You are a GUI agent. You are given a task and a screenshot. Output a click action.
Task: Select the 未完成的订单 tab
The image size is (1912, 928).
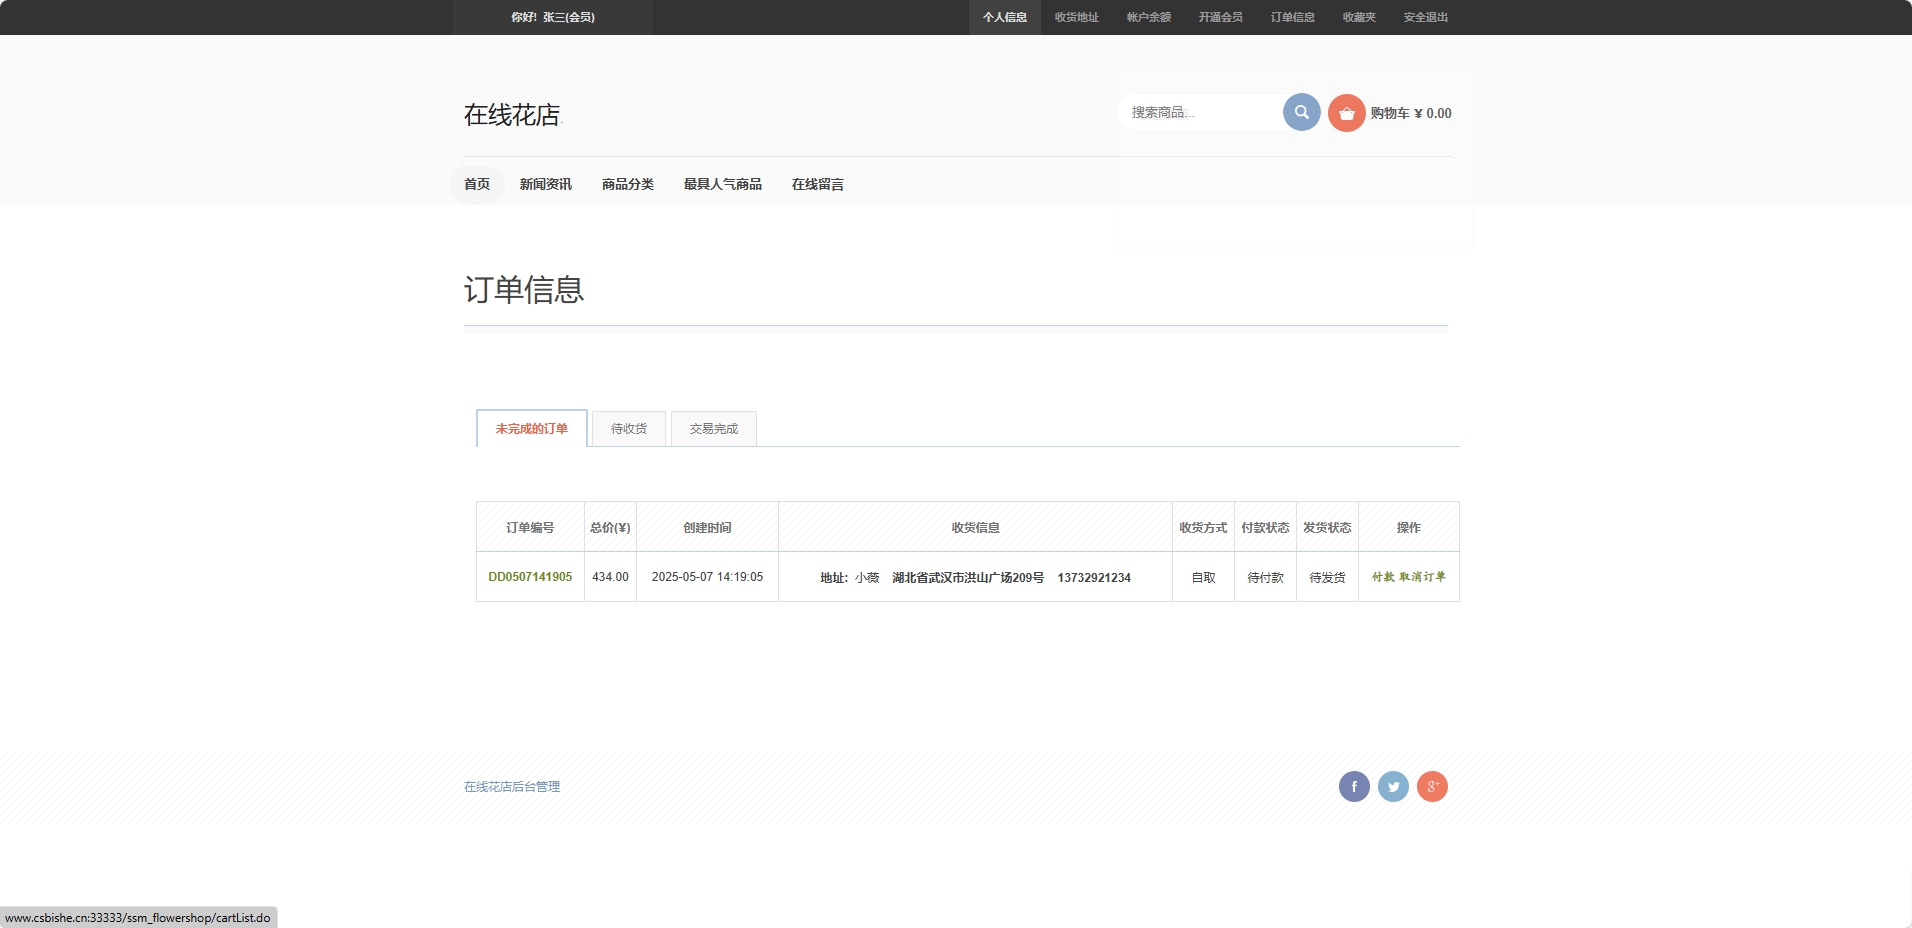pyautogui.click(x=530, y=428)
